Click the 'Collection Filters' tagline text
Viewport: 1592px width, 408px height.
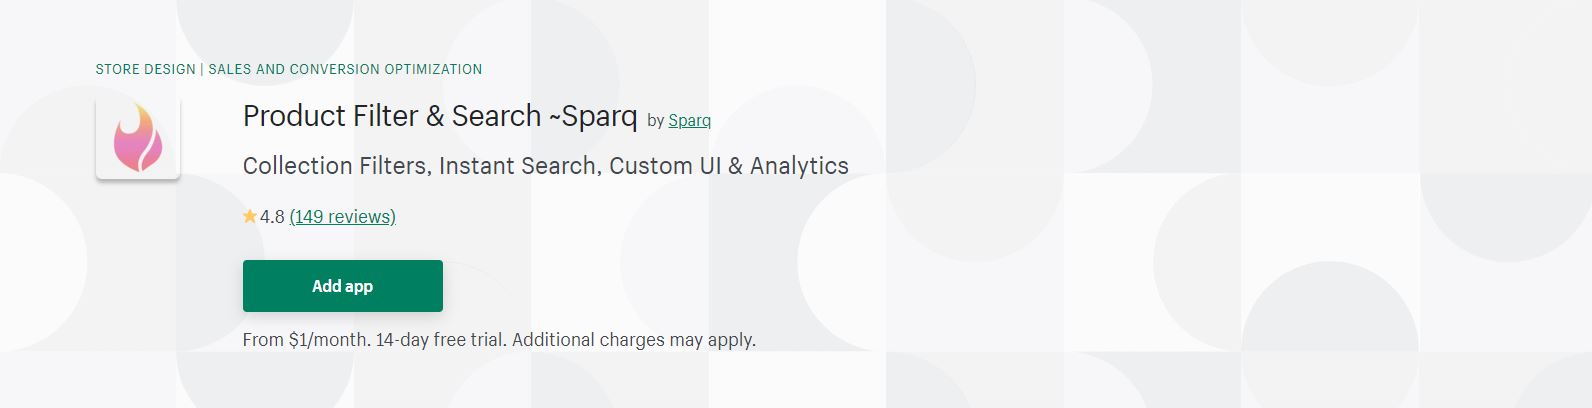(x=337, y=166)
